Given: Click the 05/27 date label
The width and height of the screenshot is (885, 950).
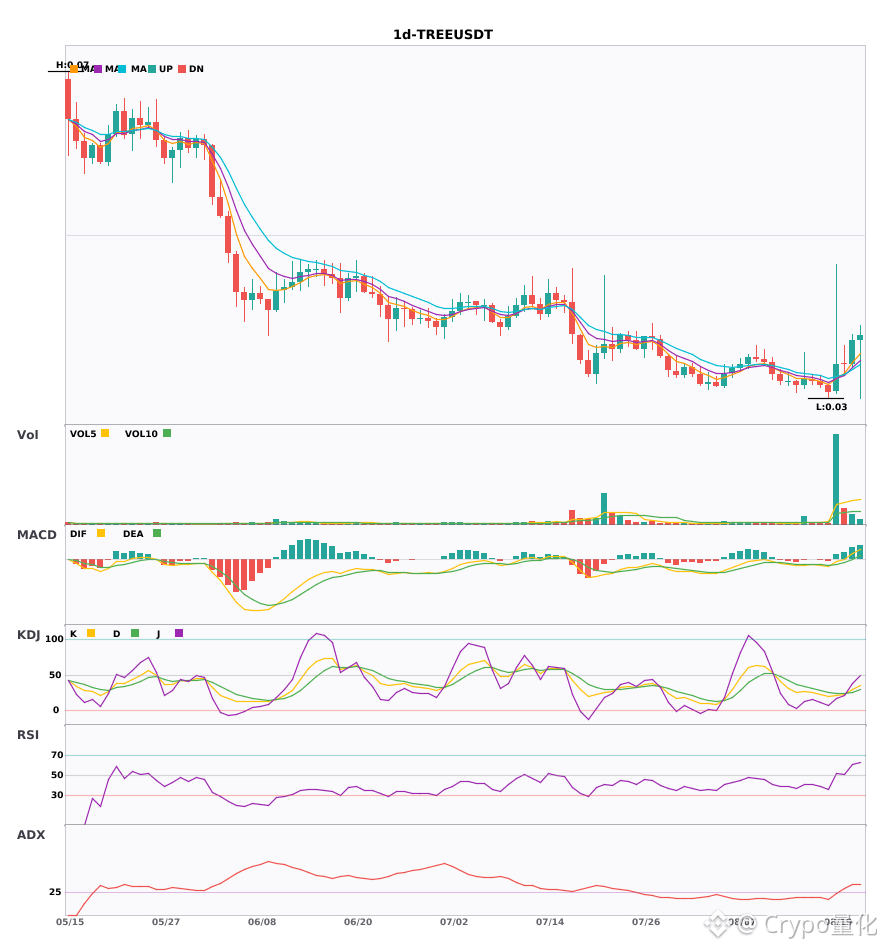Looking at the screenshot, I should tap(166, 922).
